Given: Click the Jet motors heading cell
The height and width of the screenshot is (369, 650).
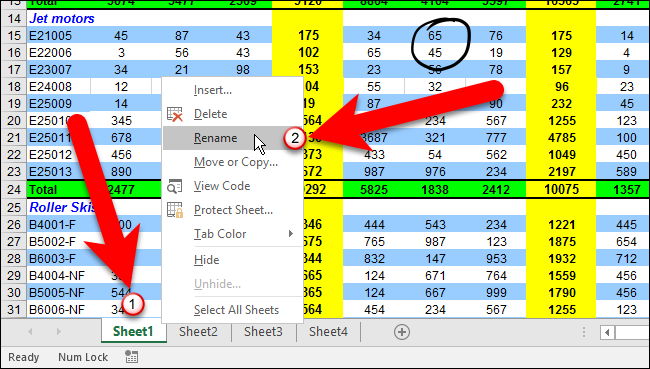Looking at the screenshot, I should [62, 19].
